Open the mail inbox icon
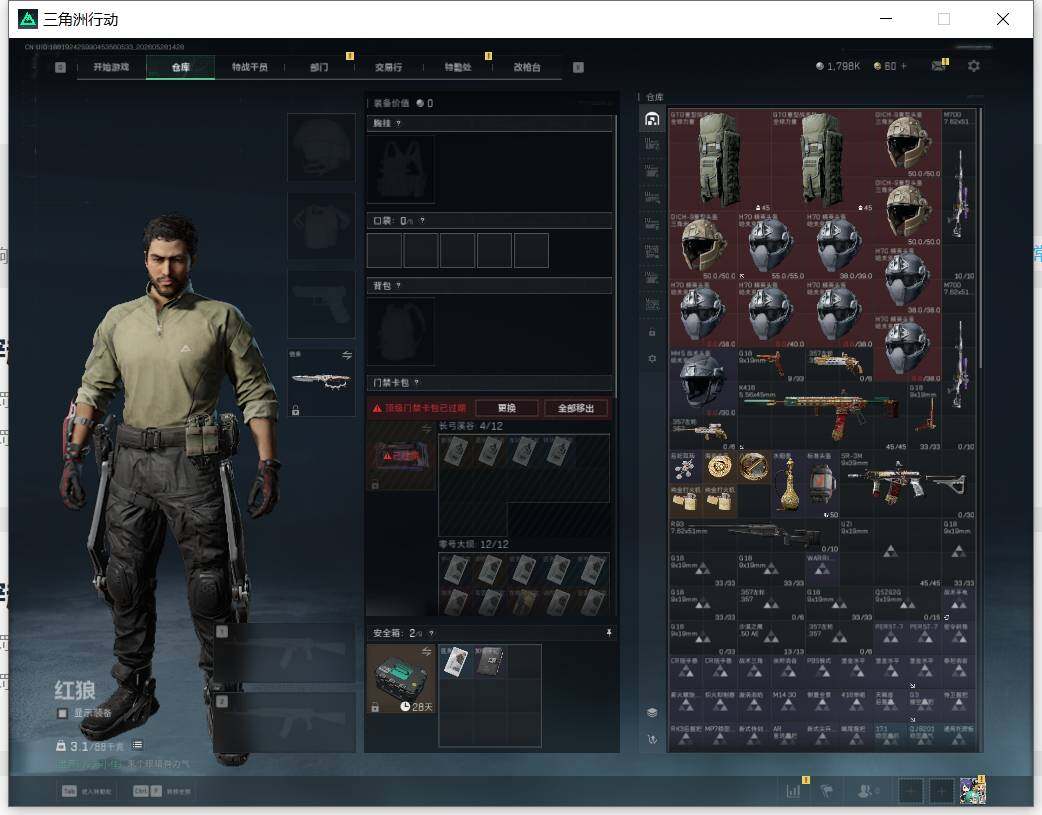The width and height of the screenshot is (1042, 815). pyautogui.click(x=939, y=66)
